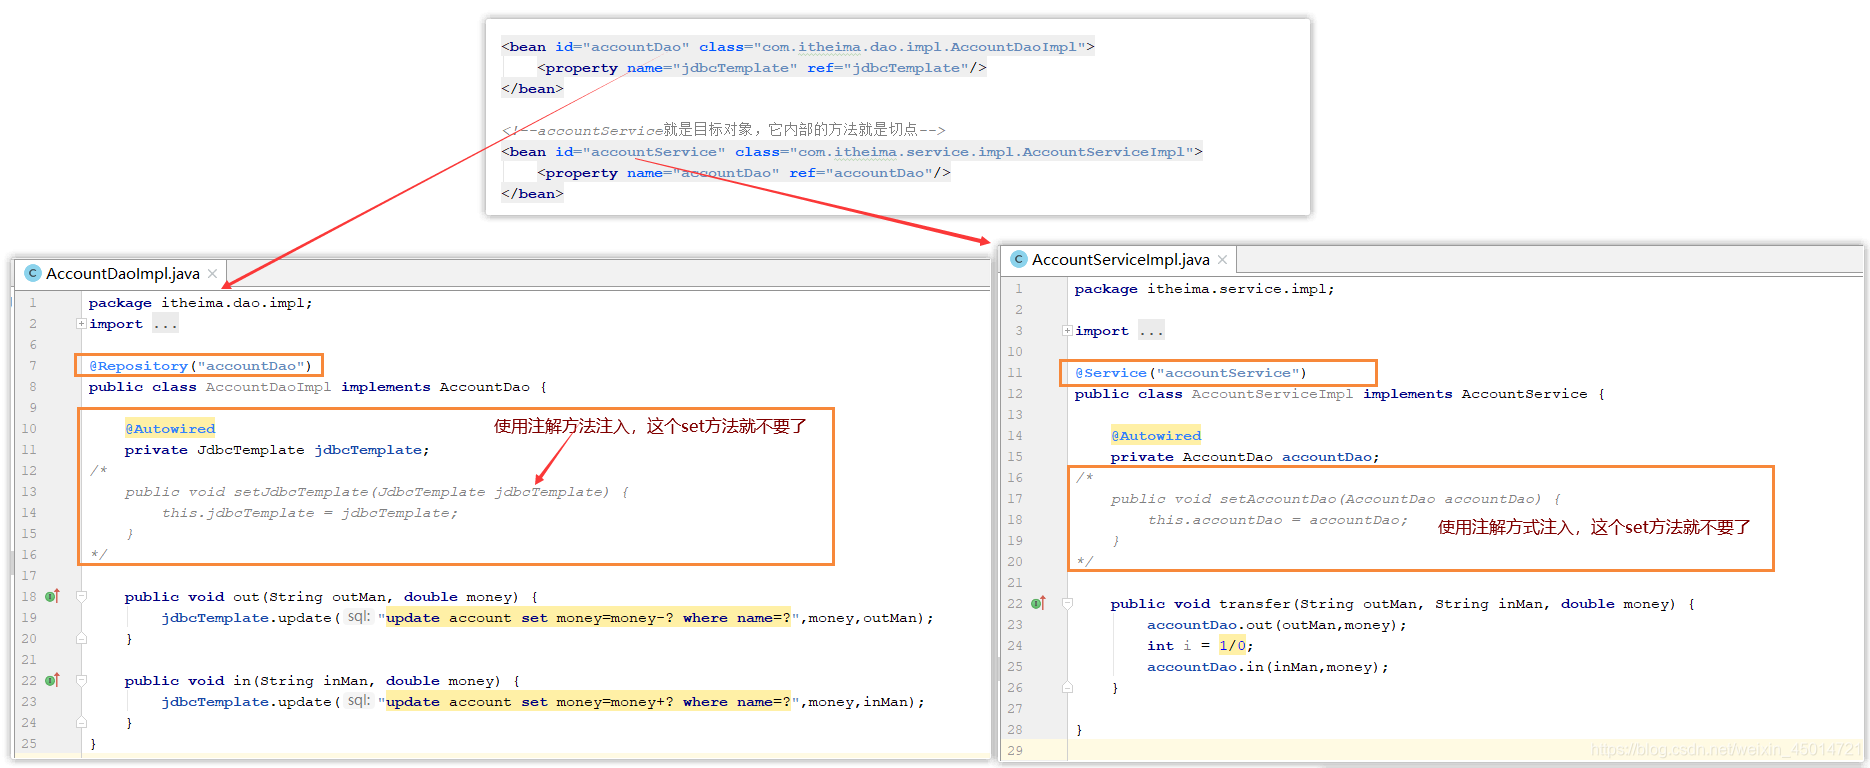
Task: Click line number 18 in AccountDaoImpl gutter
Action: click(29, 597)
